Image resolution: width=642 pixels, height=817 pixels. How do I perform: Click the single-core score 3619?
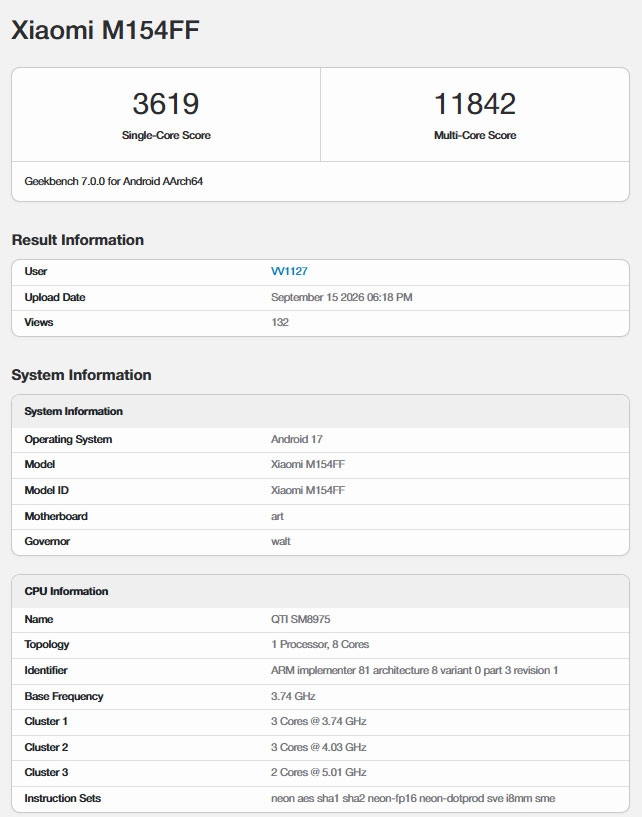[166, 103]
